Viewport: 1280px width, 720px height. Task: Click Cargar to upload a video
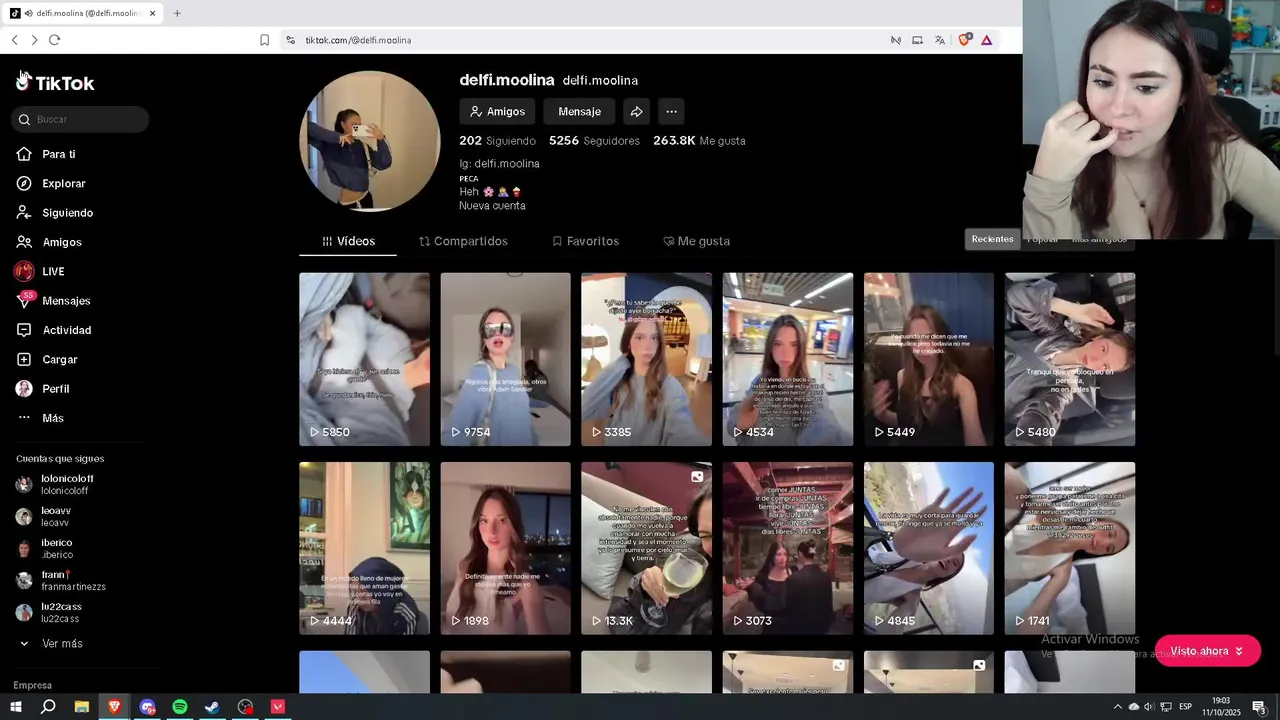(x=59, y=359)
